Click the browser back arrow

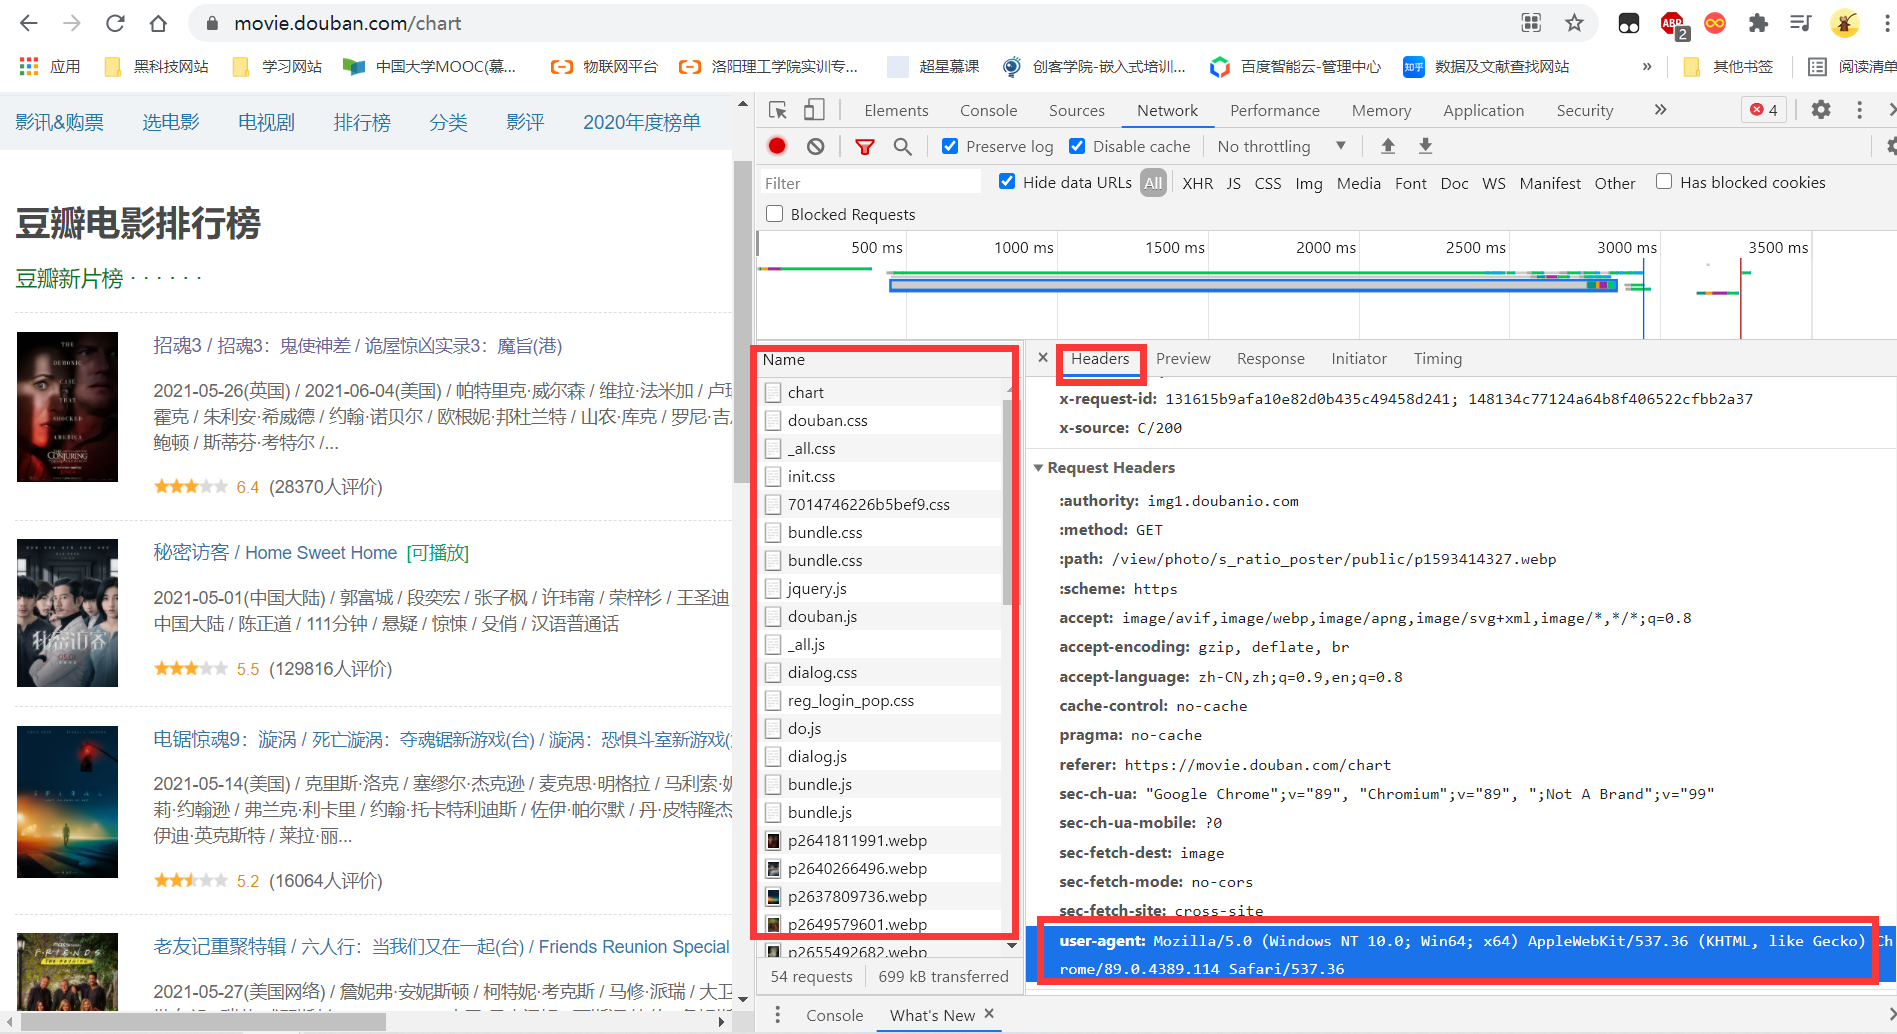pos(29,23)
